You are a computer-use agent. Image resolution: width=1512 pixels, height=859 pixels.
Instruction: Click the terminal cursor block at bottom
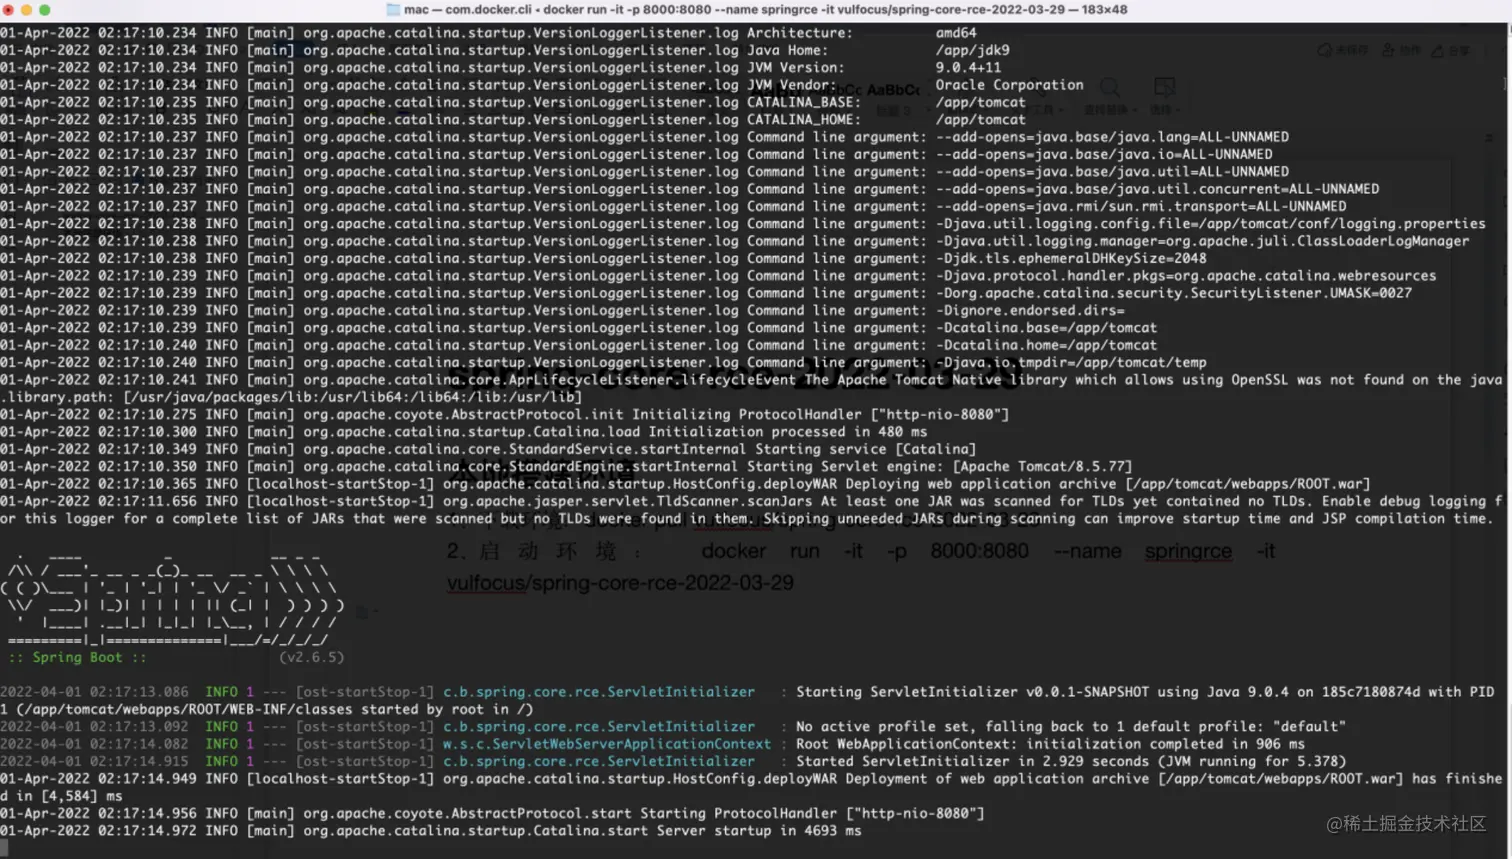[x=4, y=848]
